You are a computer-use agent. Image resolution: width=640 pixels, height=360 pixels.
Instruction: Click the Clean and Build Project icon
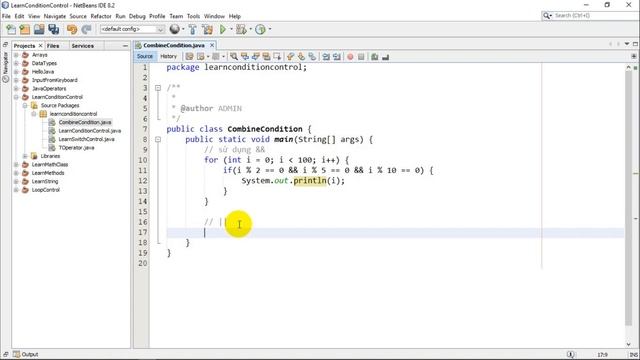point(207,29)
